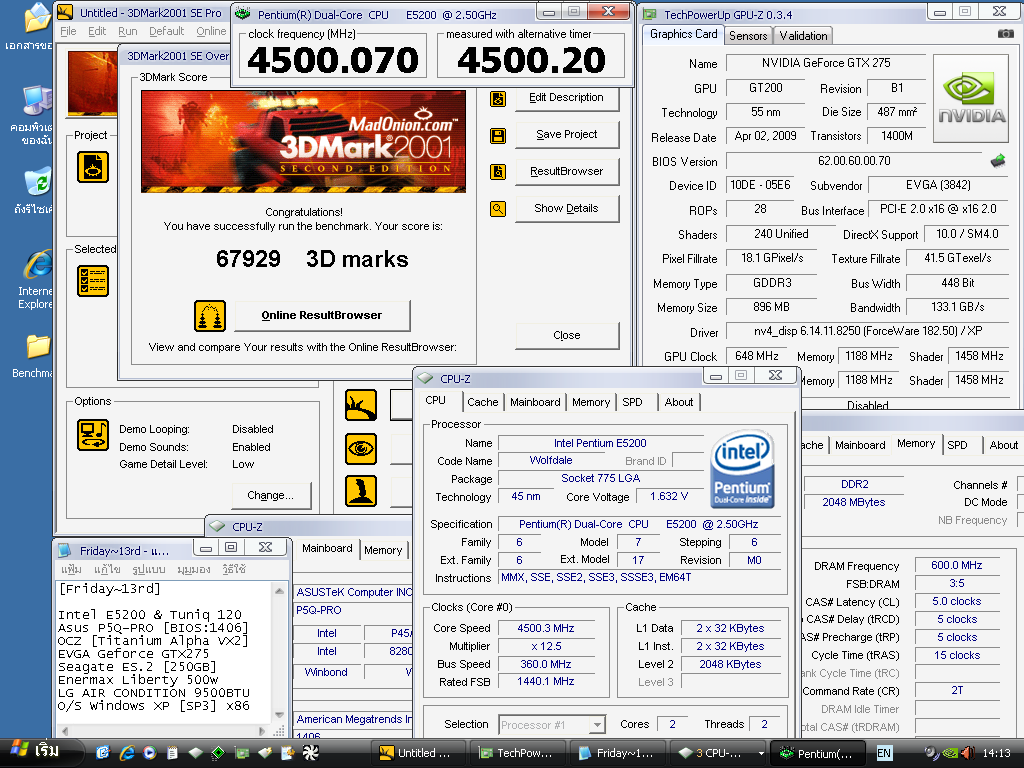Click the DRAM Frequency 600.0 MHz value
The width and height of the screenshot is (1024, 768).
[x=957, y=566]
